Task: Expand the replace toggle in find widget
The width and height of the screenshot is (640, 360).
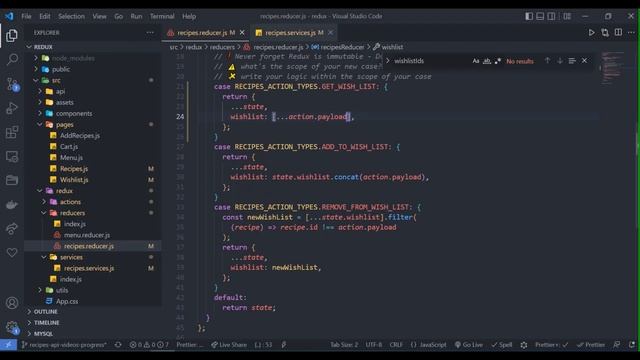Action: [x=387, y=61]
